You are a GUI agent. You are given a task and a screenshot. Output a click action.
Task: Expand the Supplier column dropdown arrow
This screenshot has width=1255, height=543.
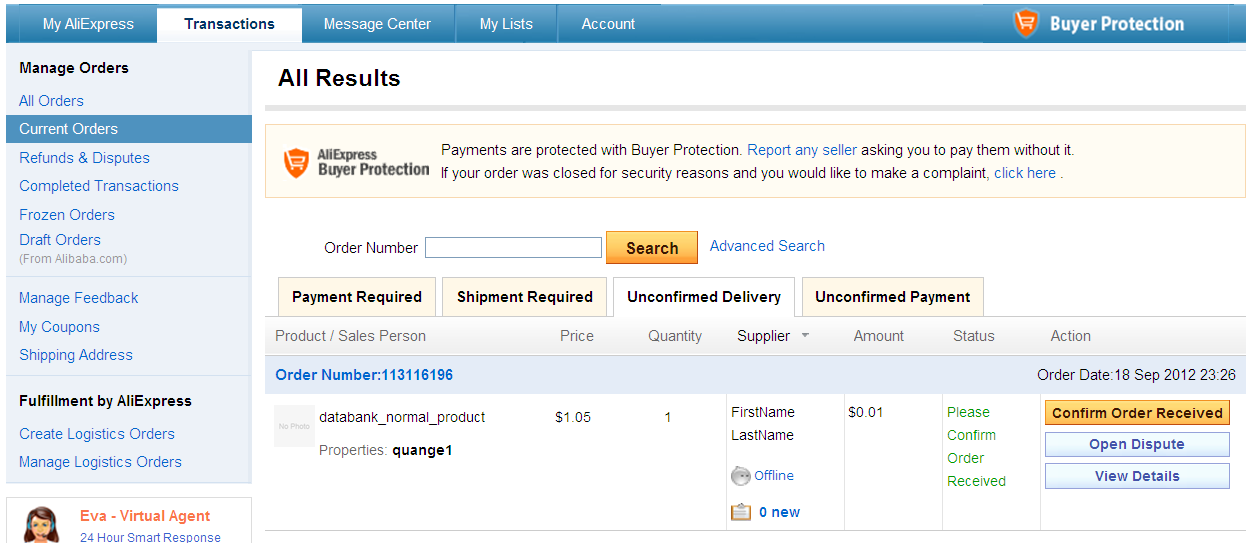click(805, 336)
